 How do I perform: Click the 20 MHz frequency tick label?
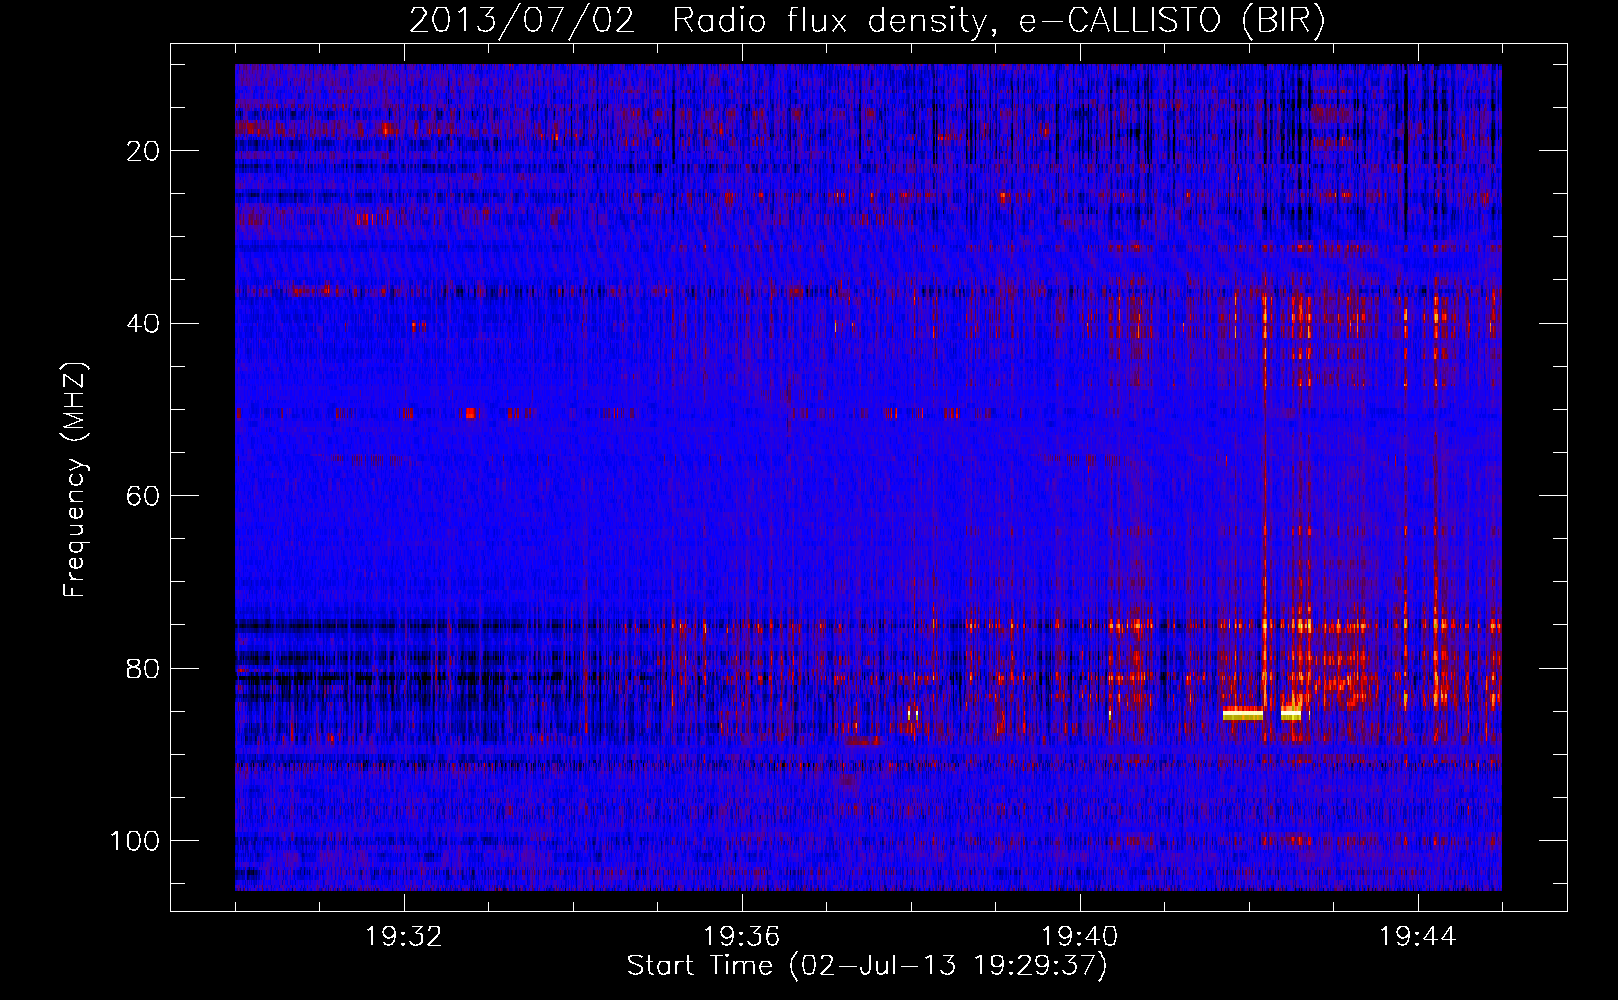coord(144,151)
